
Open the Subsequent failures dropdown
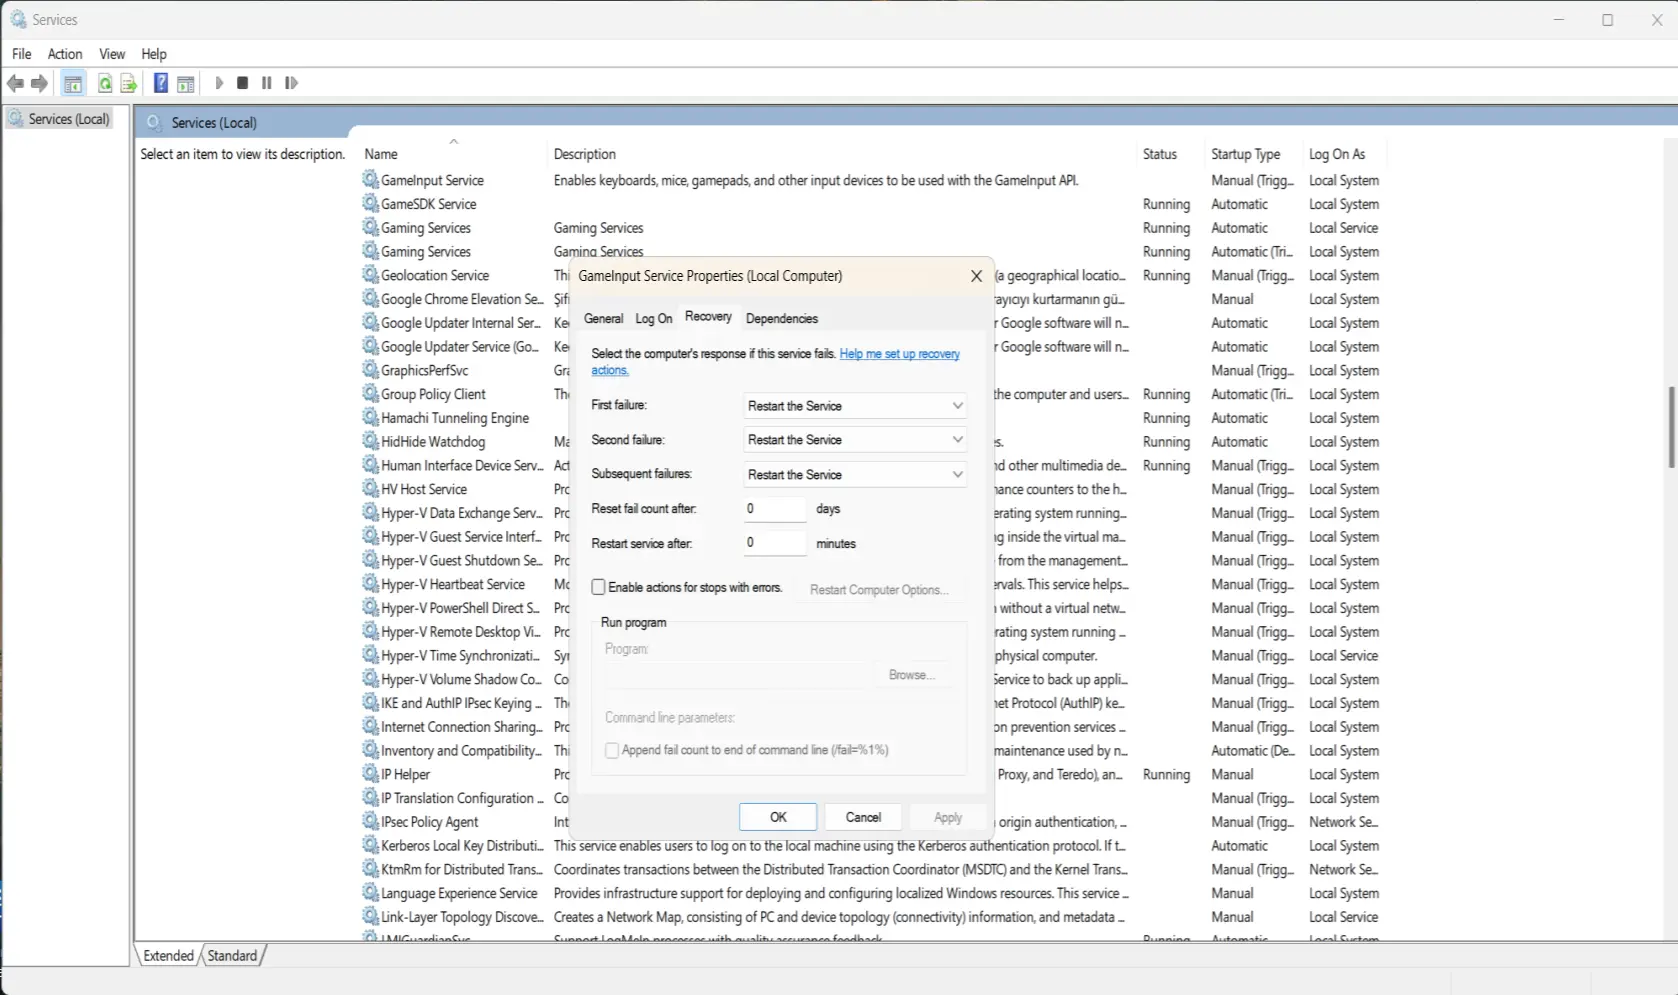[x=855, y=474]
